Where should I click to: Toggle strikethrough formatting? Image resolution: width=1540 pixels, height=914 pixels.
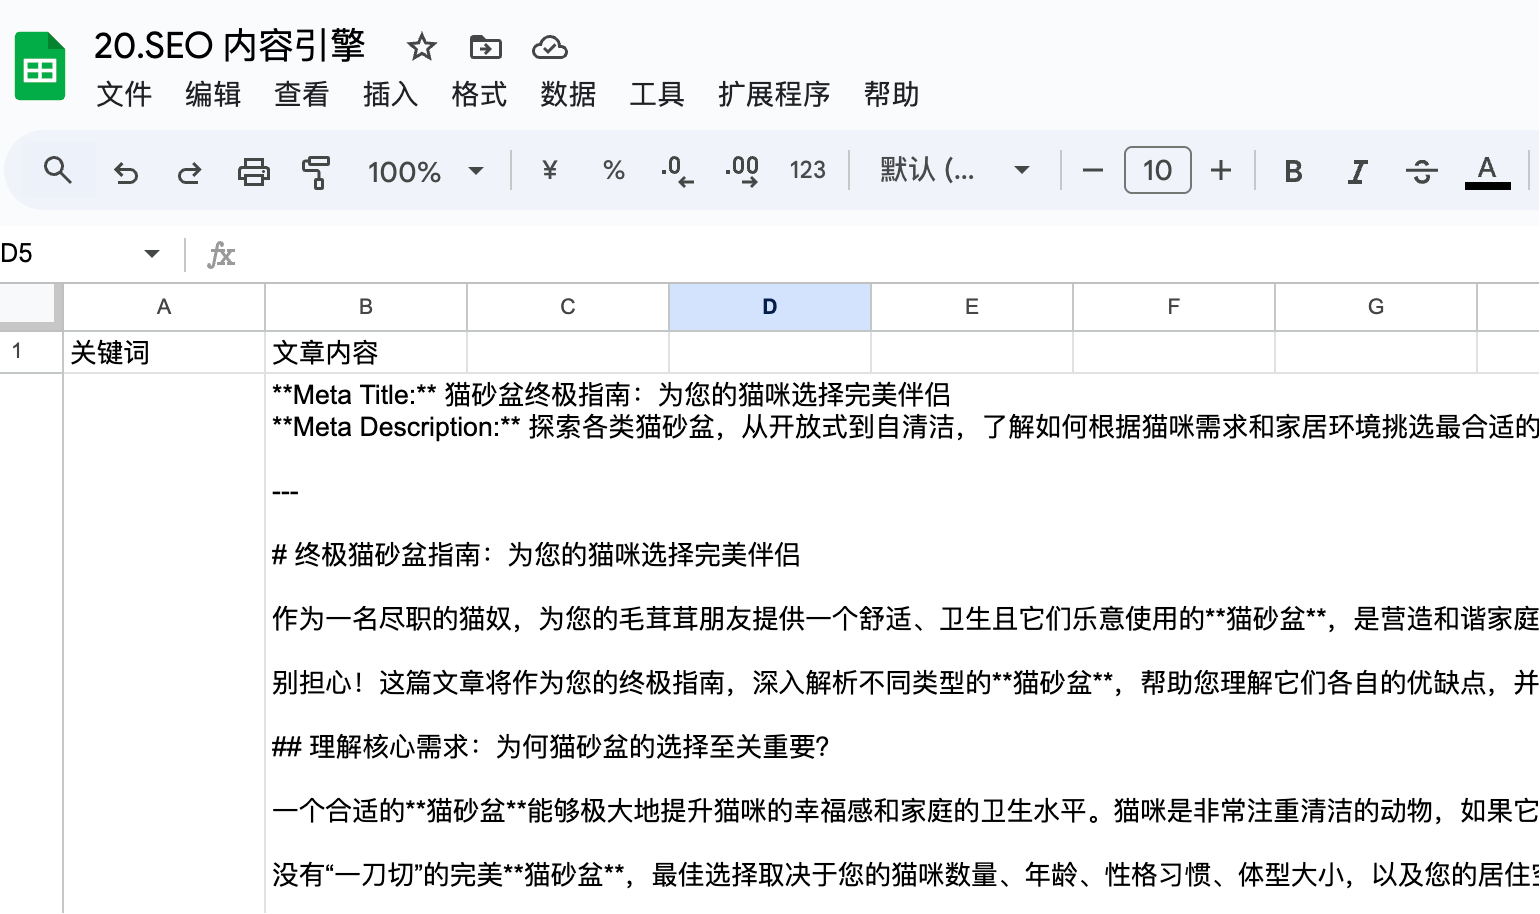pos(1421,172)
